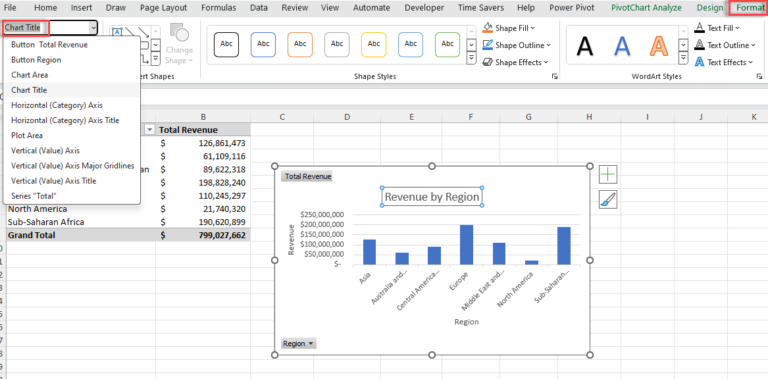Select column F header
768x379 pixels.
pyautogui.click(x=470, y=117)
